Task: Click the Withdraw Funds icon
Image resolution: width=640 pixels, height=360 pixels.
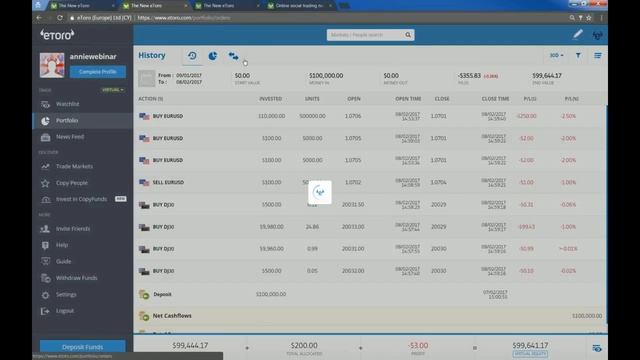Action: coord(45,278)
